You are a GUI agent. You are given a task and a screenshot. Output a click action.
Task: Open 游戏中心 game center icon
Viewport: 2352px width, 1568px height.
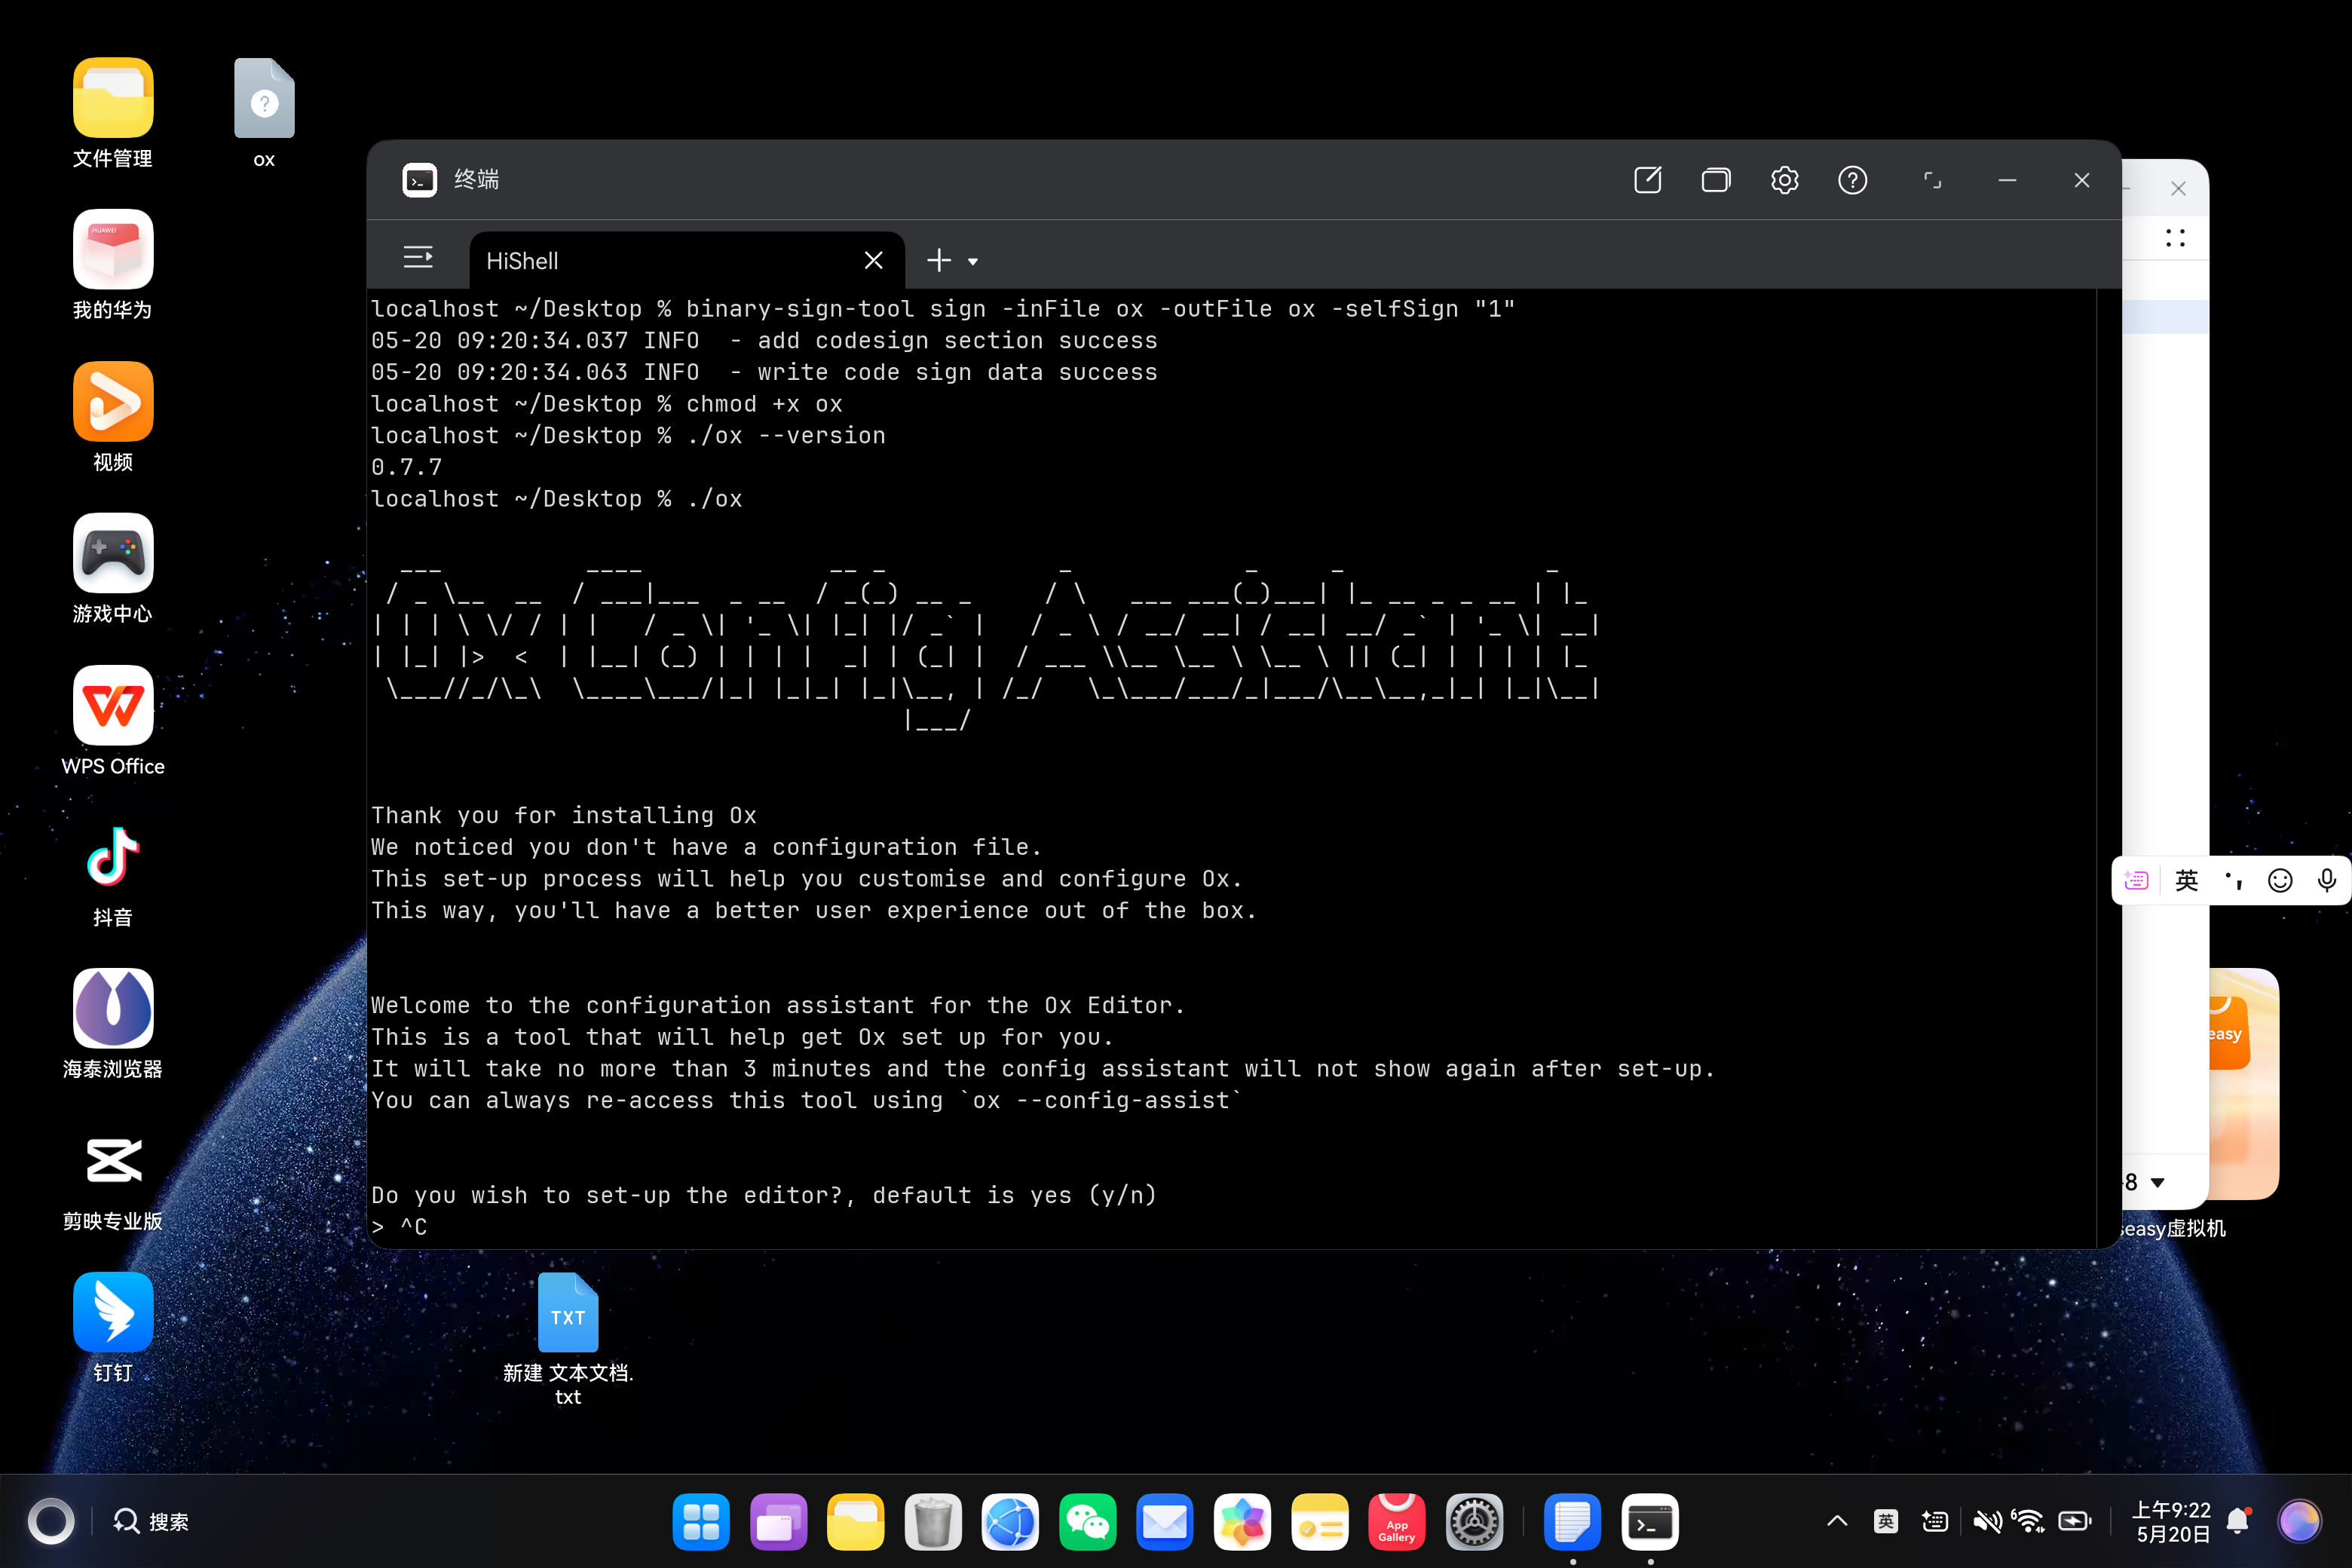[113, 569]
